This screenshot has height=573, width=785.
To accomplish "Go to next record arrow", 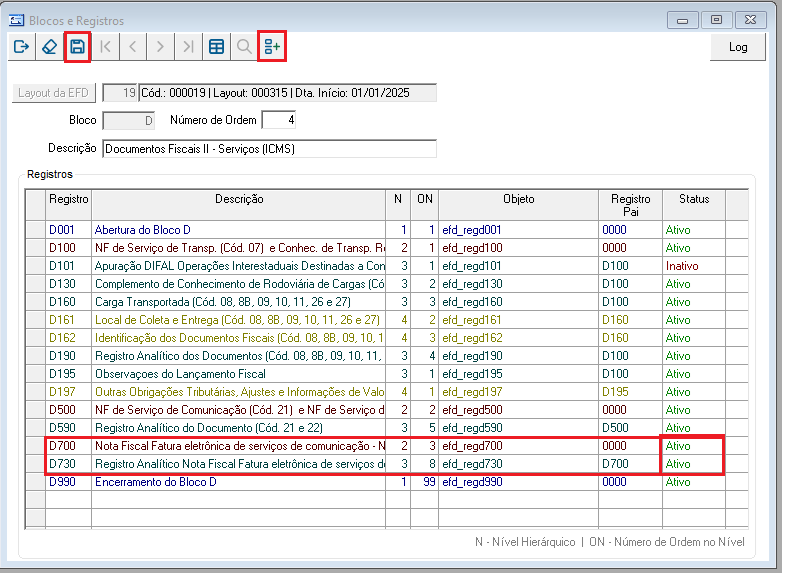I will click(161, 47).
